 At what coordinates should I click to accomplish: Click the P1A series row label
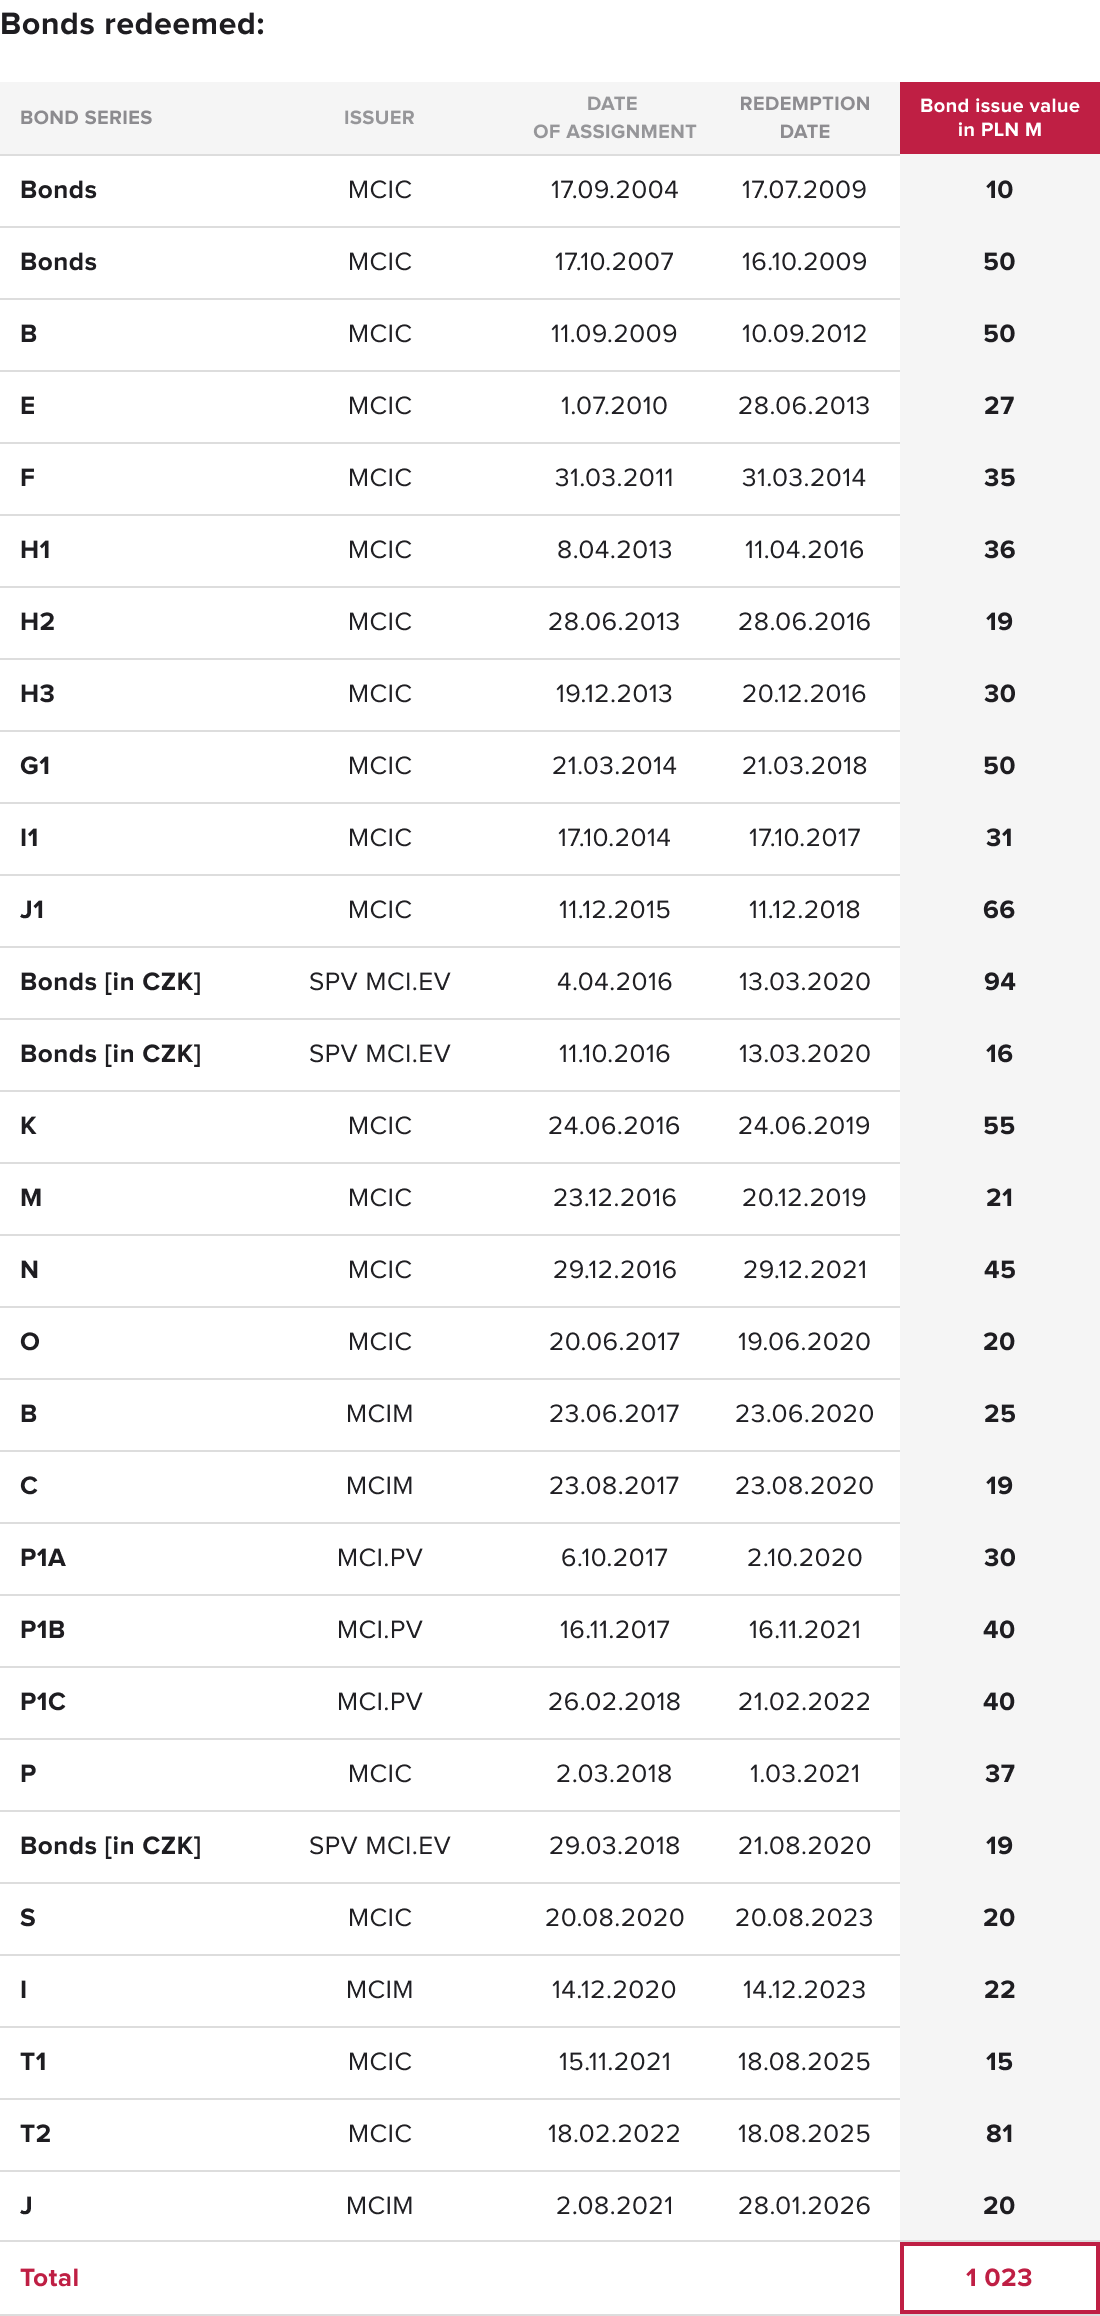pyautogui.click(x=43, y=1558)
